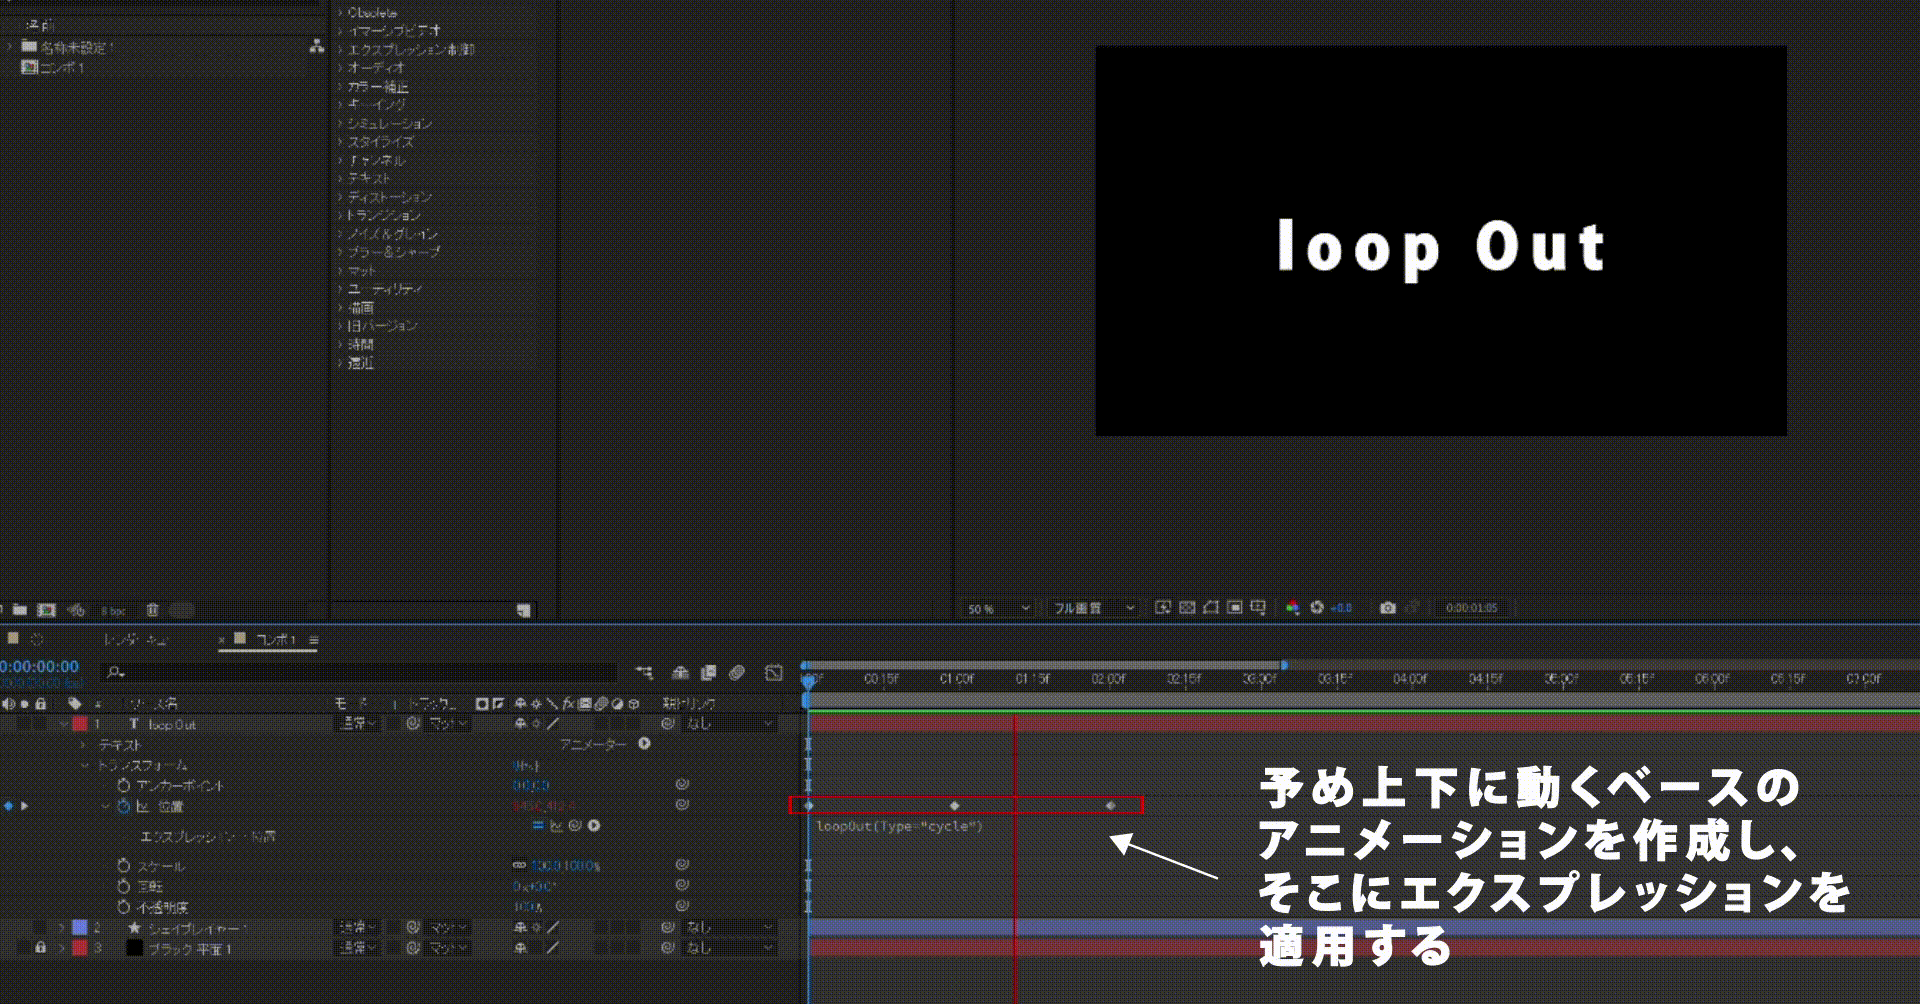Click the アニメーター add button
Screen dimensions: 1920x1004
tap(644, 744)
